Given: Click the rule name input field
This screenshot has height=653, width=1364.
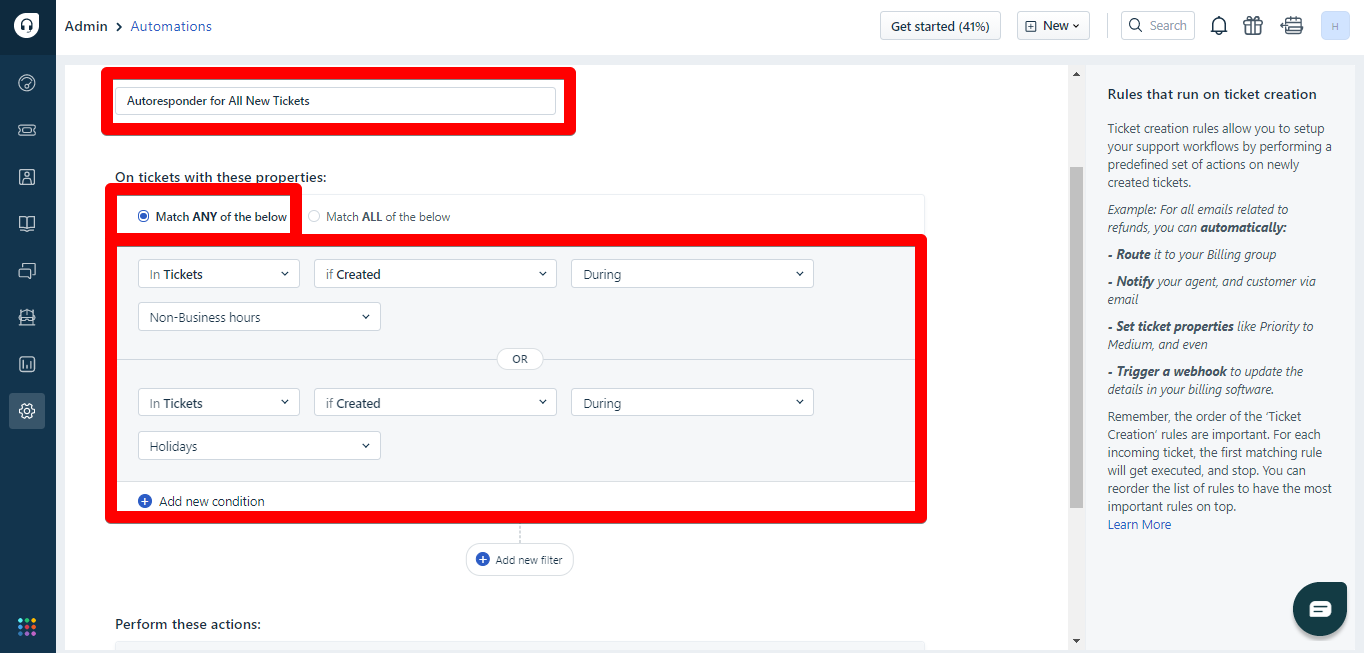Looking at the screenshot, I should [x=335, y=101].
